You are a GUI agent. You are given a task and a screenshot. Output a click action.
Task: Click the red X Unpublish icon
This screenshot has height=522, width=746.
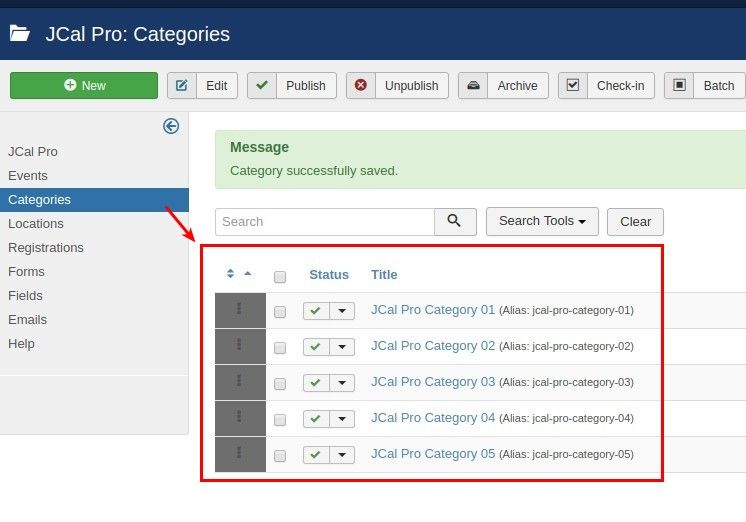[361, 86]
